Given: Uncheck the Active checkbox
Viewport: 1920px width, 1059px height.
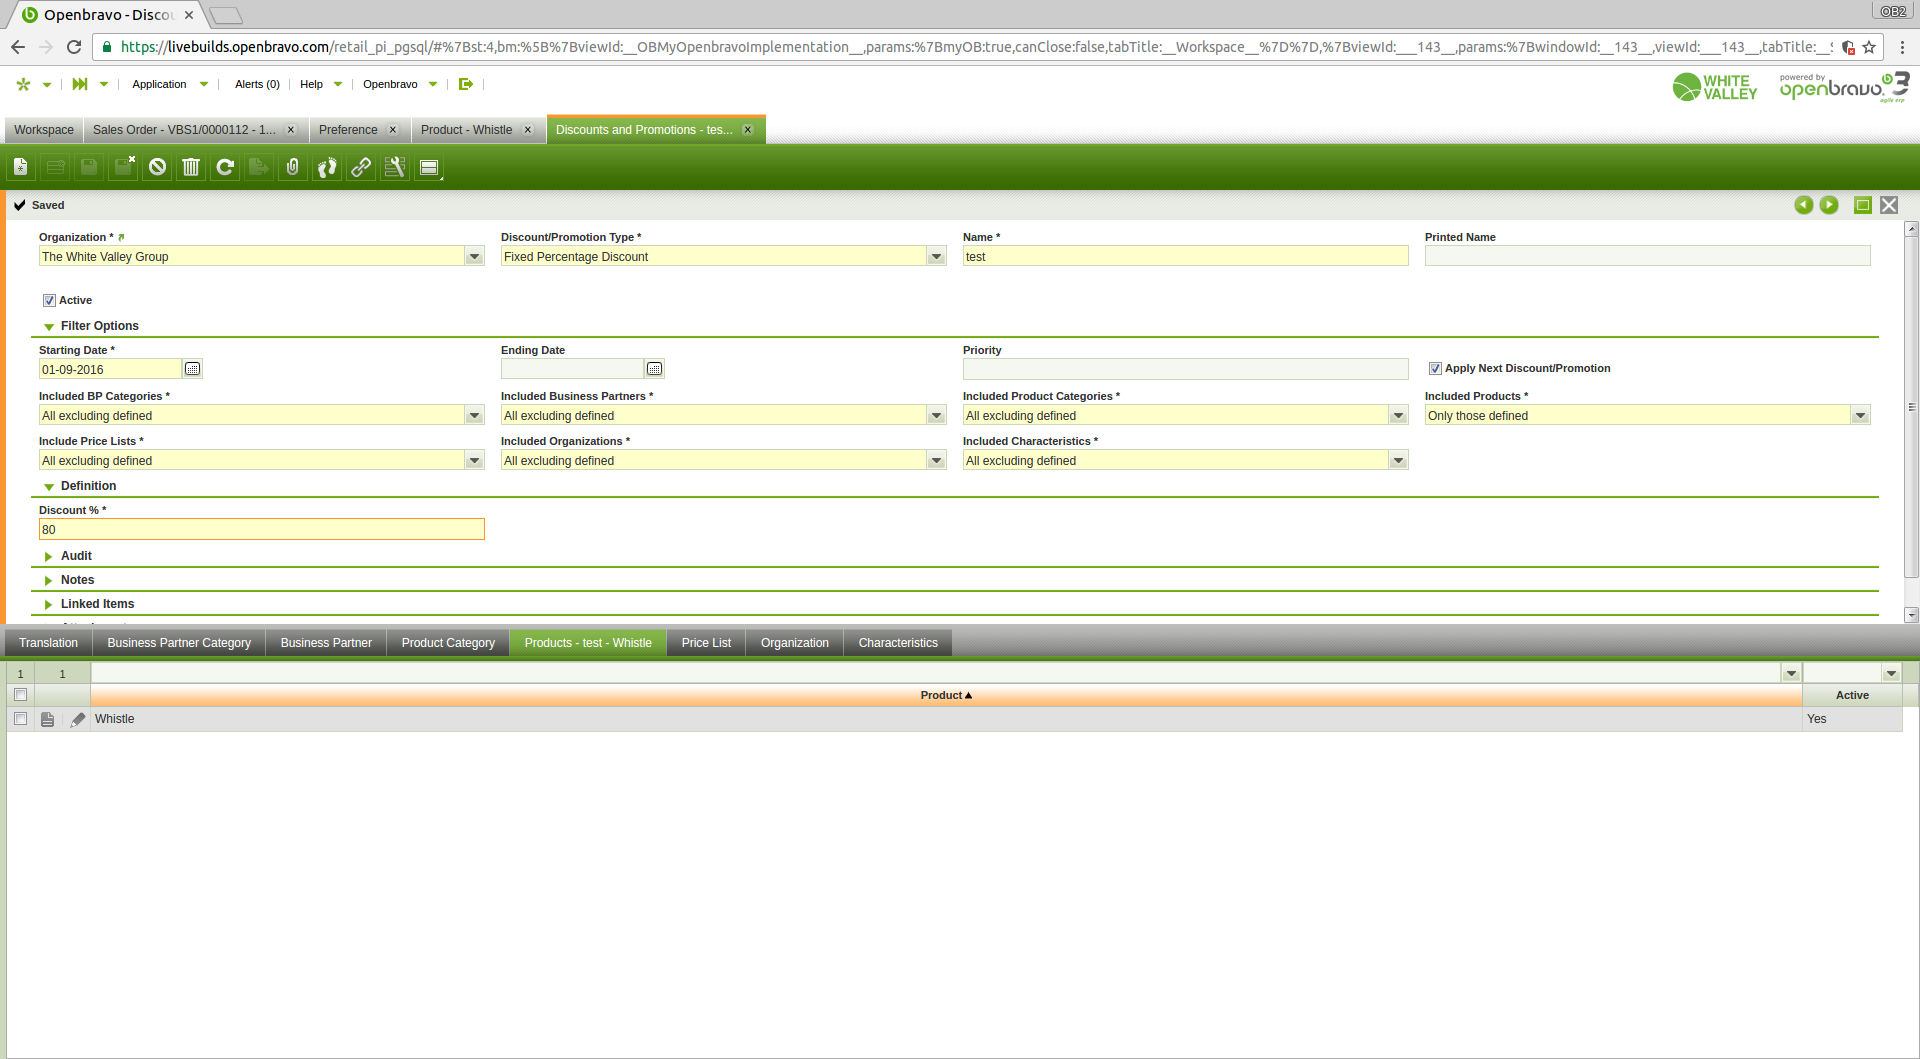Looking at the screenshot, I should [x=49, y=300].
